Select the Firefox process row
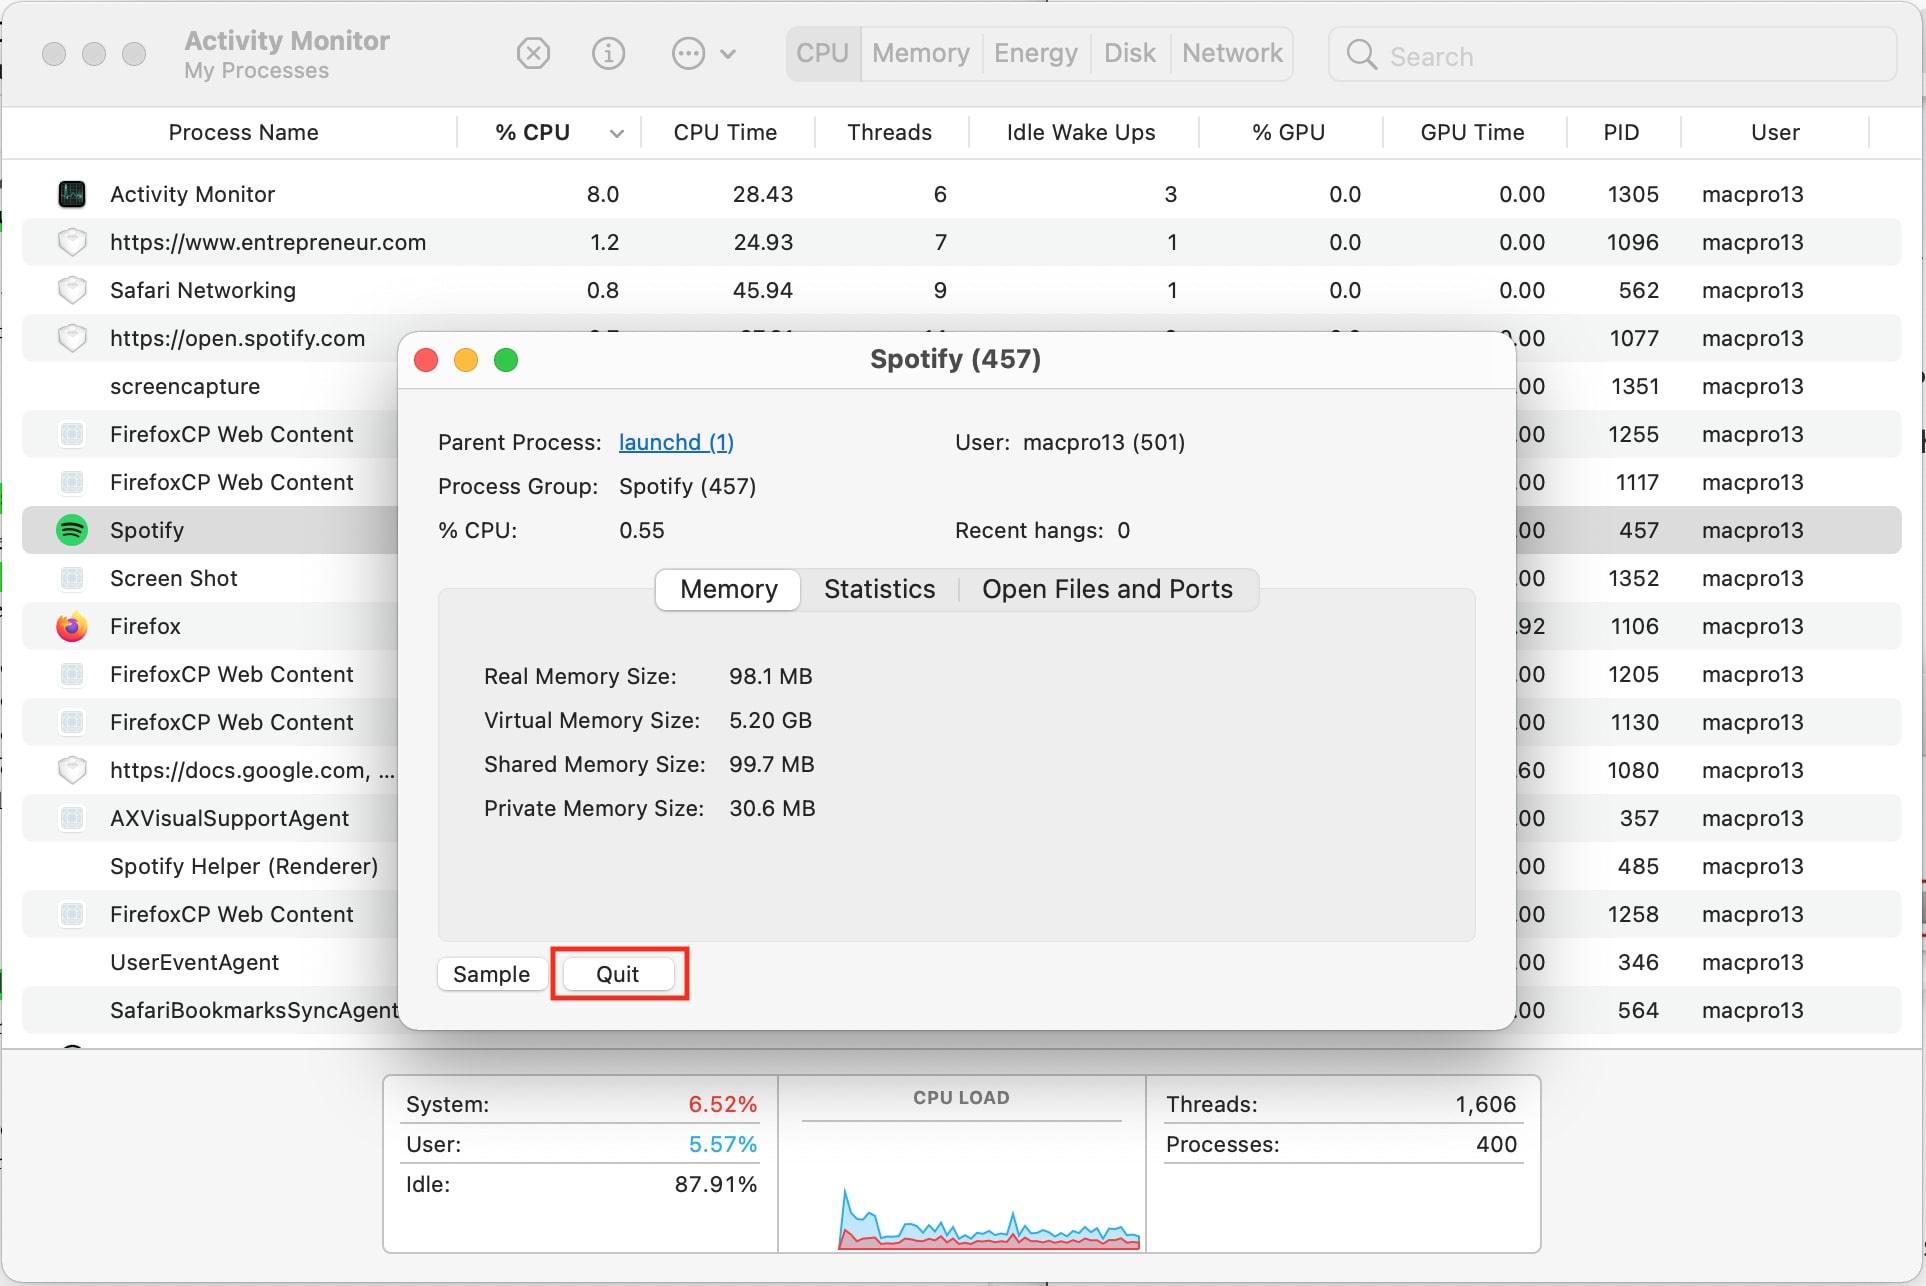Screen dimensions: 1926x1286 pos(210,626)
